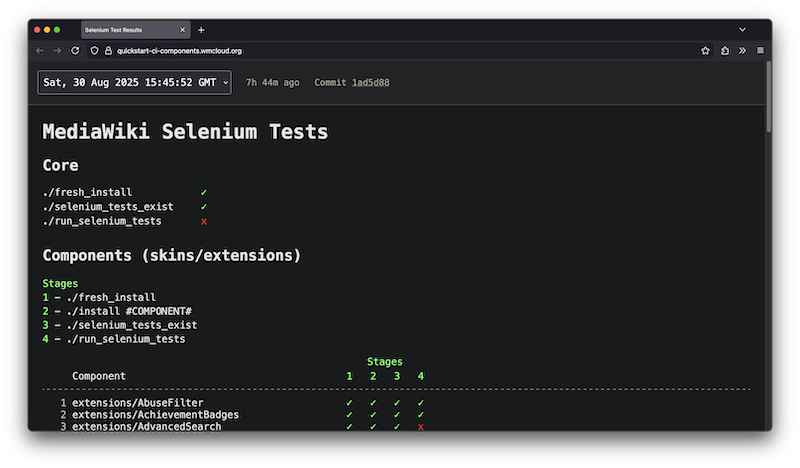Click the stage legend line 2 – ./install #COMPONENT#
This screenshot has width=800, height=468.
[117, 311]
